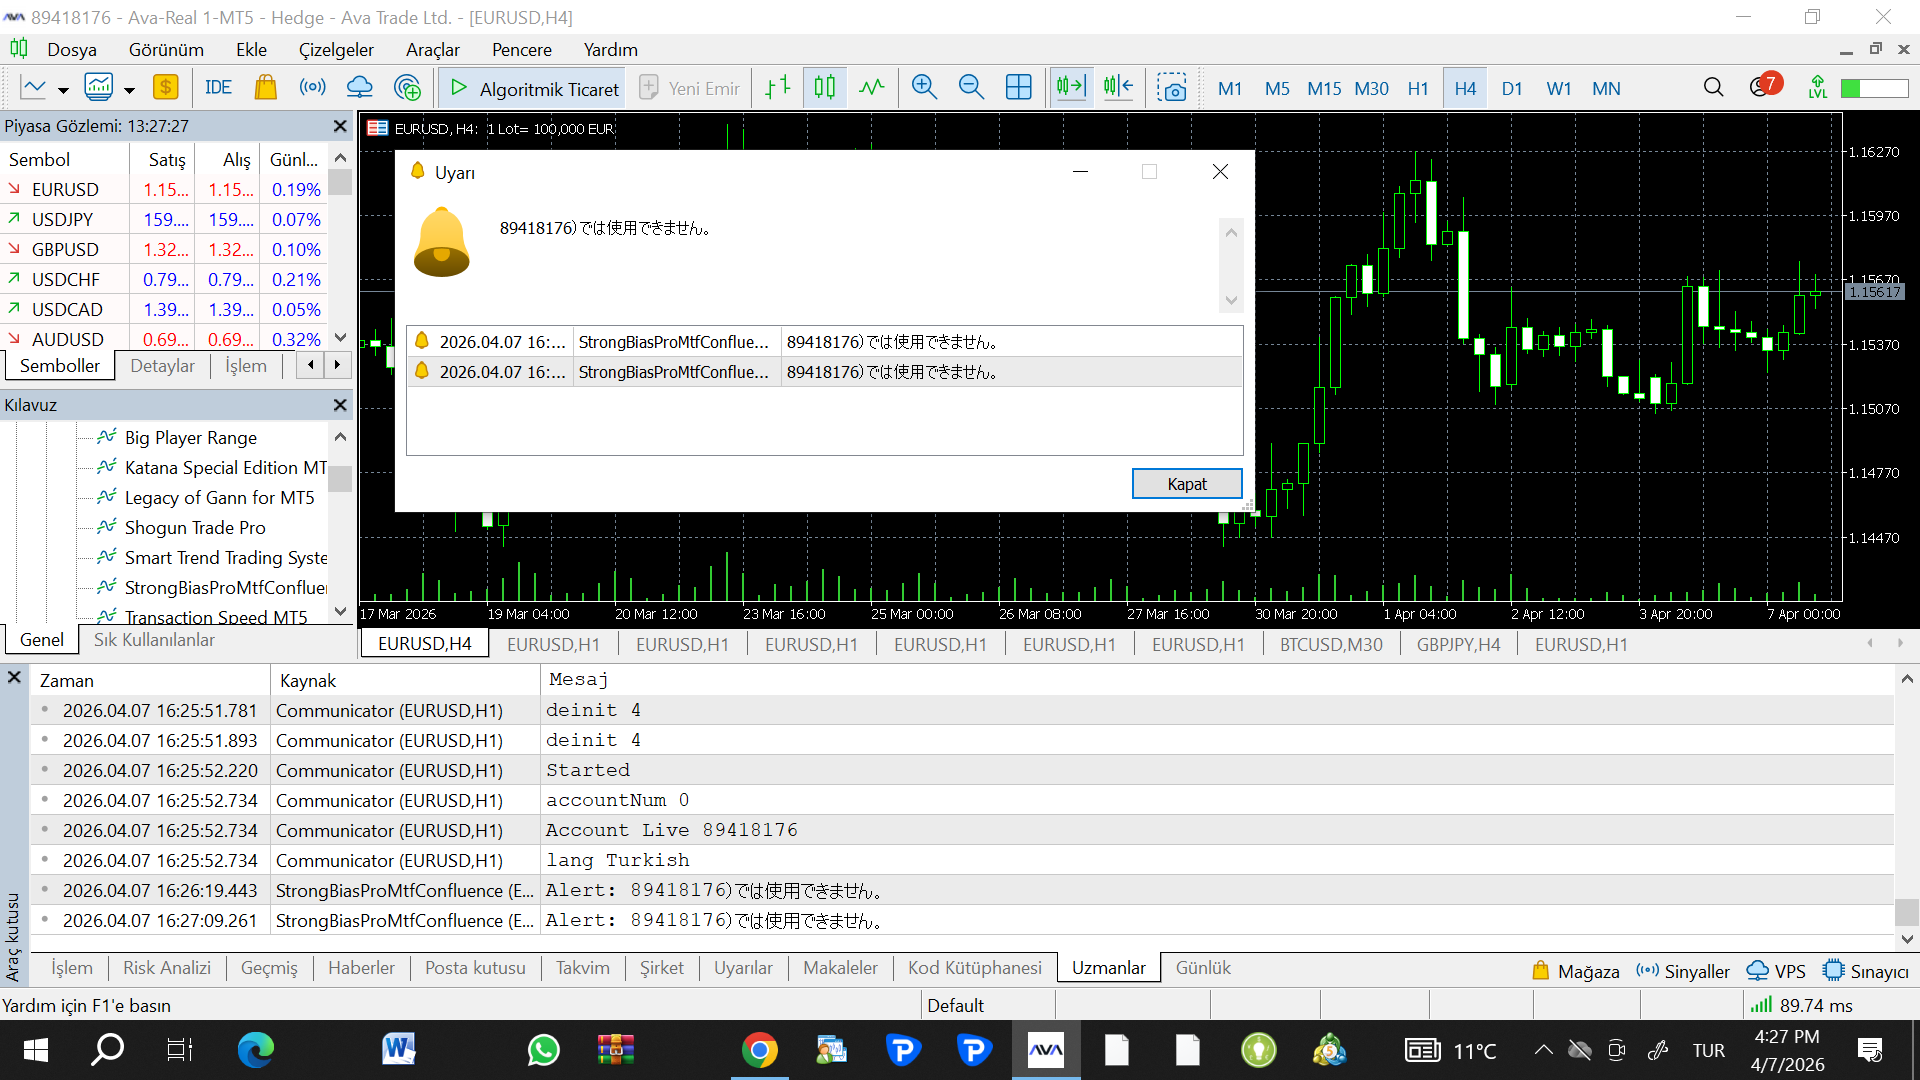Image resolution: width=1920 pixels, height=1080 pixels.
Task: Click the dollar sign market icon
Action: 166,88
